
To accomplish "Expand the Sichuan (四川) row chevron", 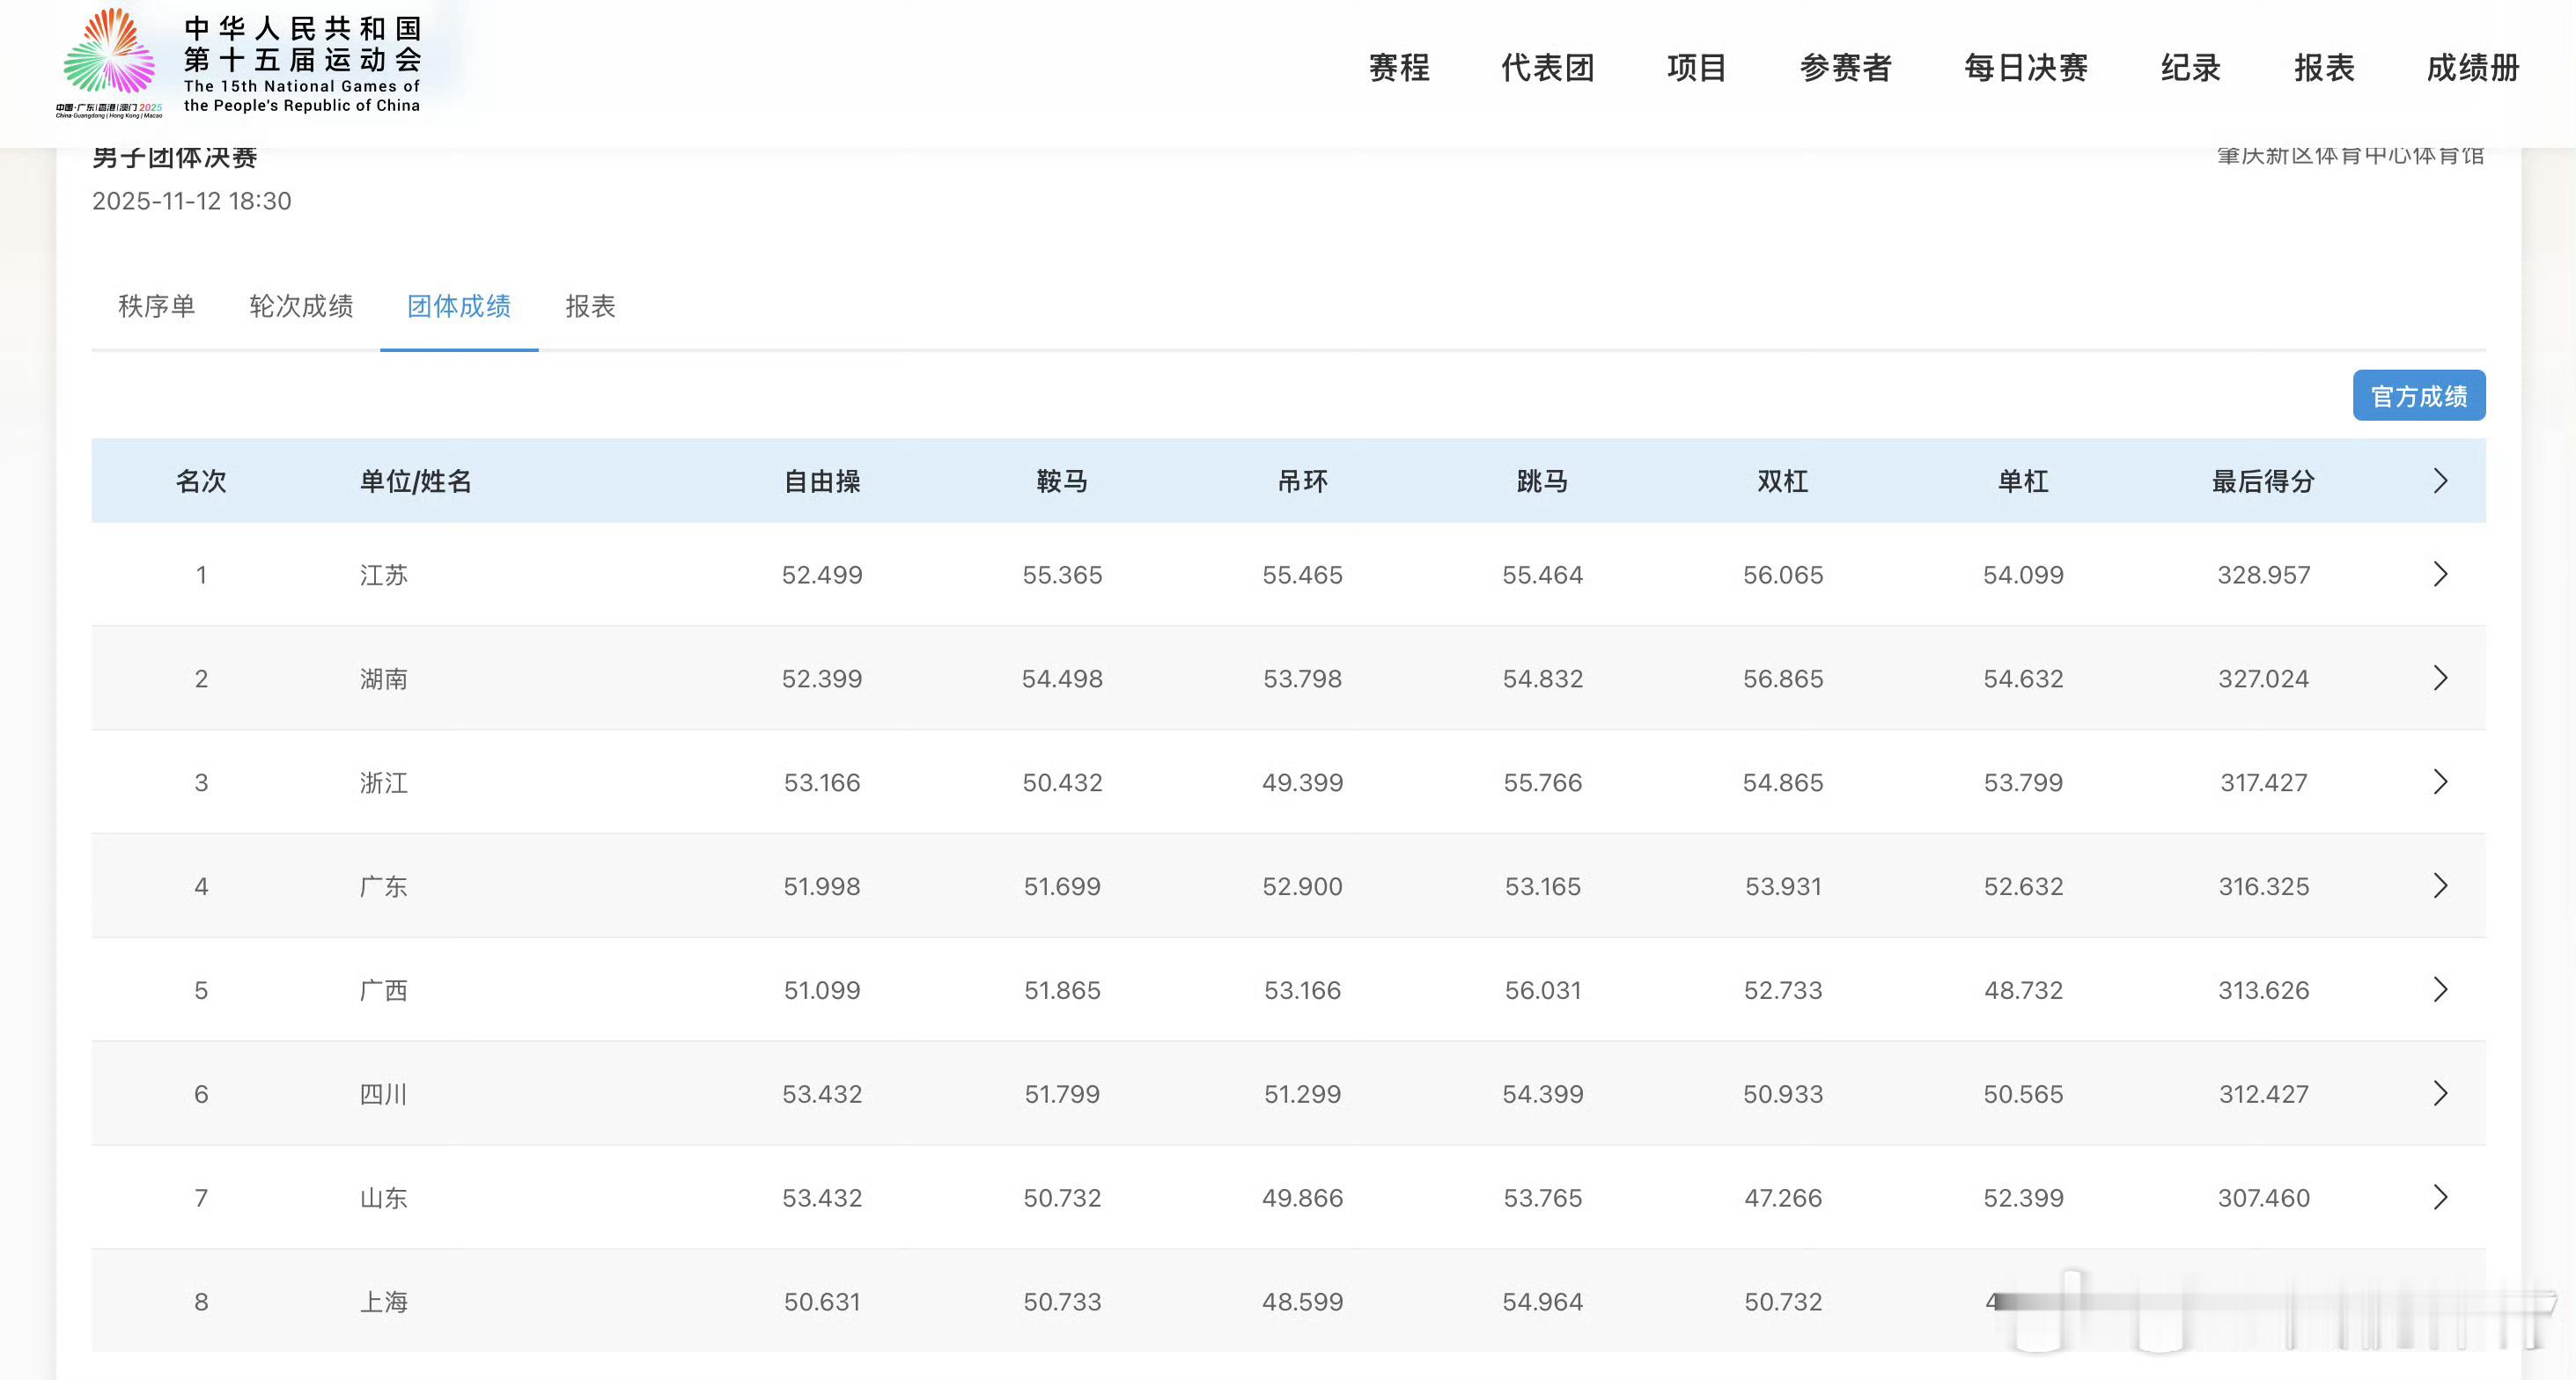I will 2439,1094.
